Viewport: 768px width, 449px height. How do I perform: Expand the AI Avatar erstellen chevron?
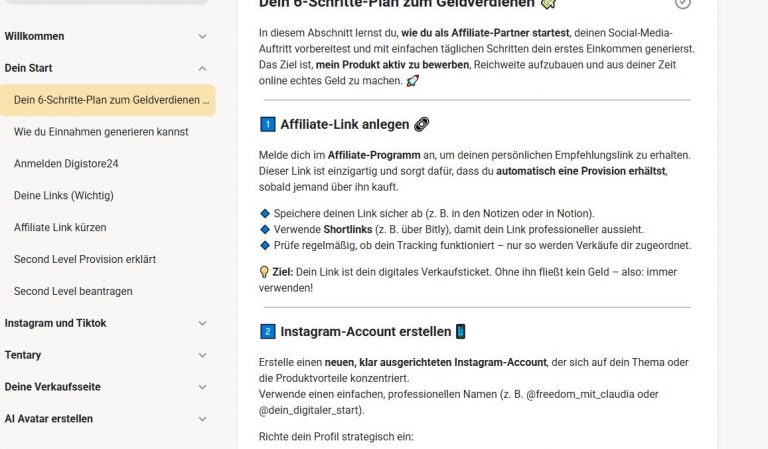coord(203,419)
